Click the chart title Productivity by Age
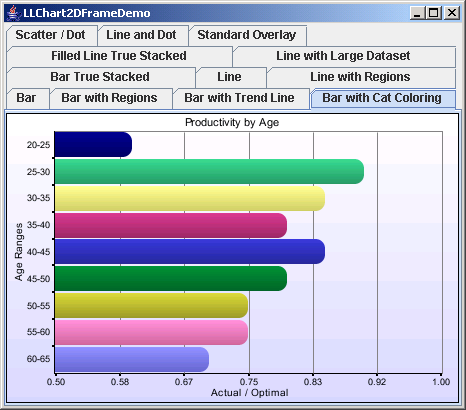466x410 pixels. [x=232, y=123]
